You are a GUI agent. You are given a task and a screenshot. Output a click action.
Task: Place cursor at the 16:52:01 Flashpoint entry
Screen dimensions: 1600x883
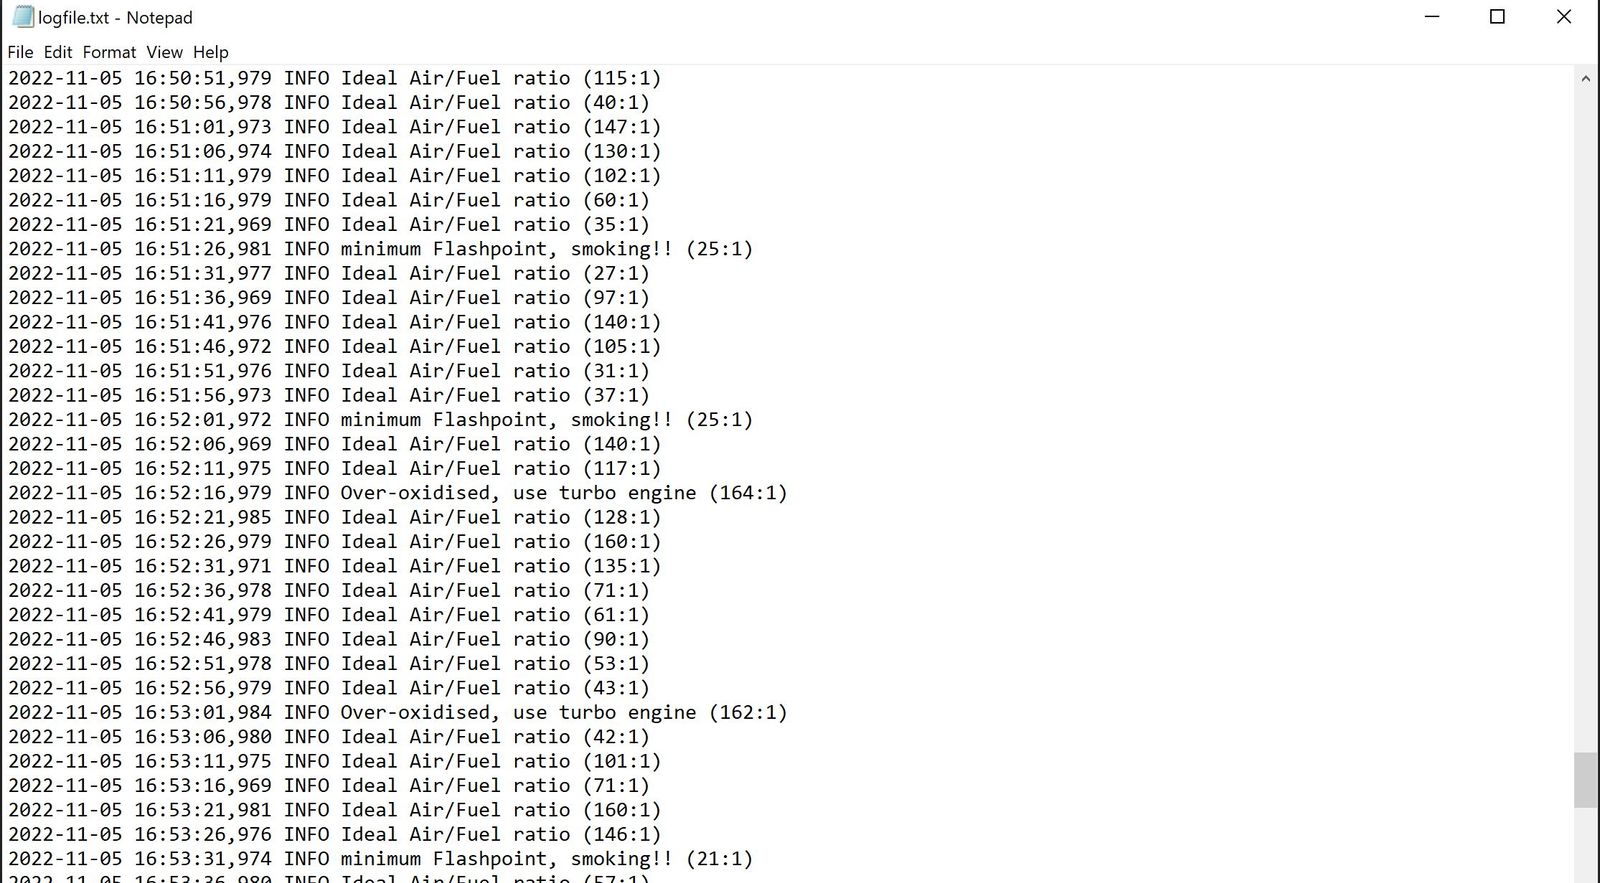380,419
